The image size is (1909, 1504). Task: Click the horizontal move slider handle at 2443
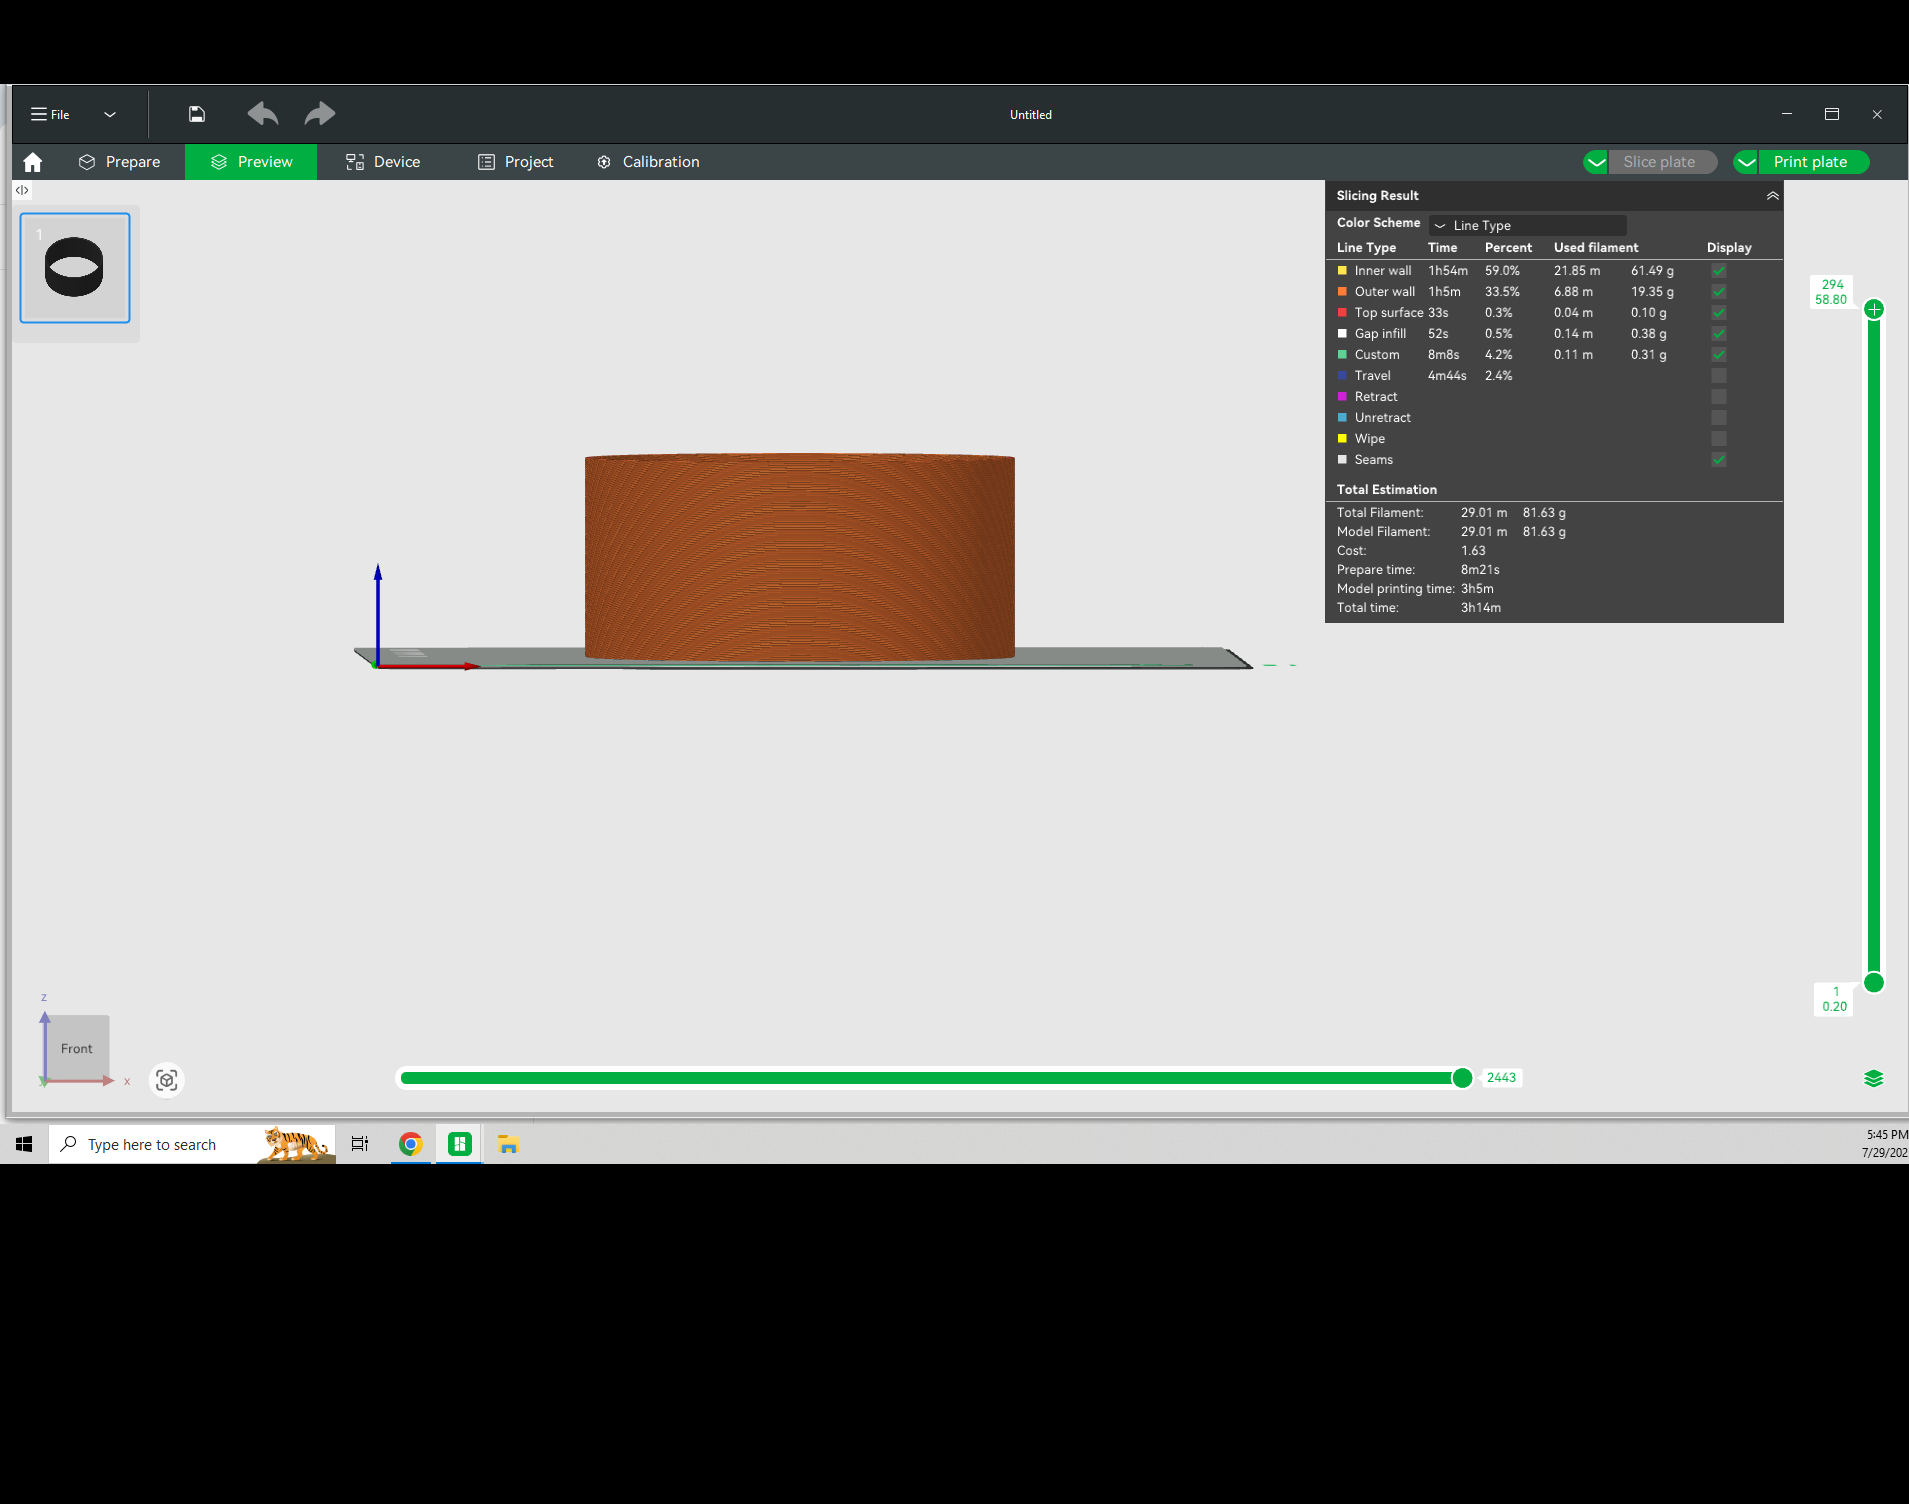coord(1462,1078)
